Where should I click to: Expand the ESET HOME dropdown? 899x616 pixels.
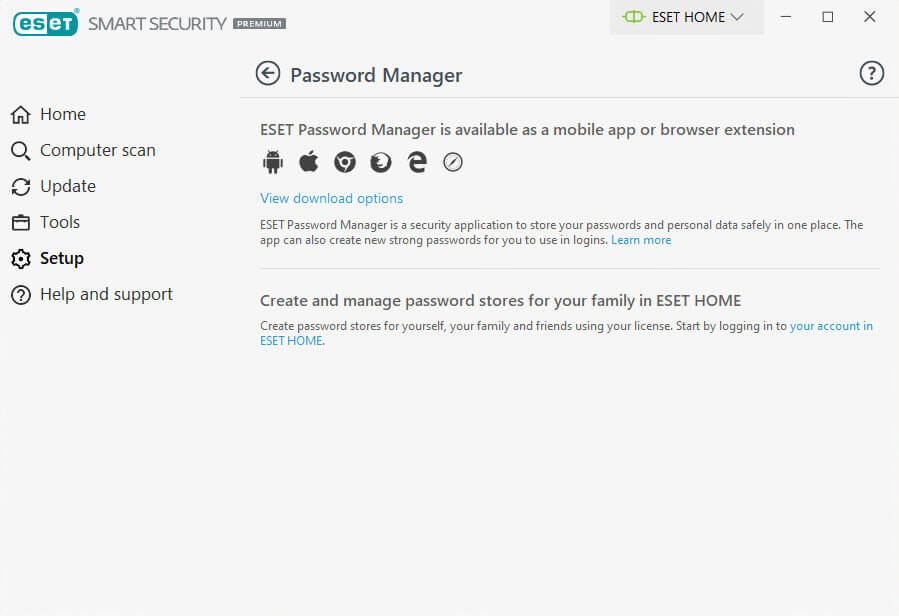[686, 17]
